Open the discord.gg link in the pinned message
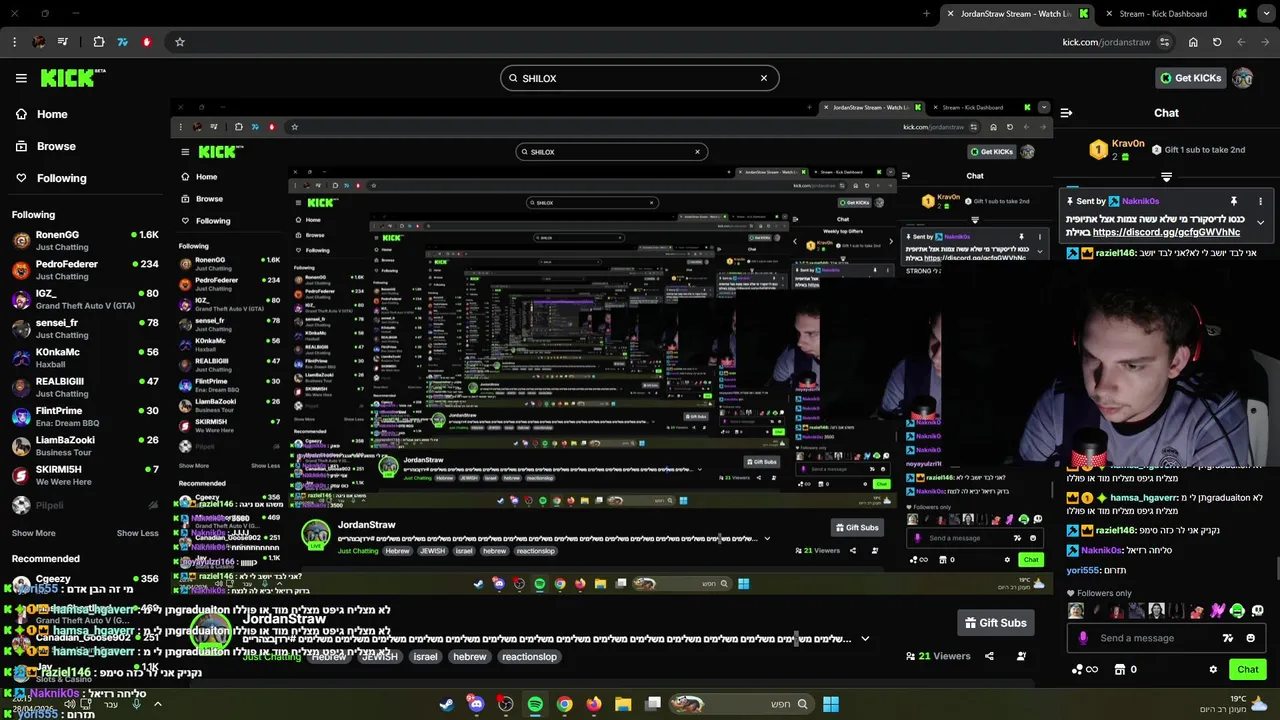 click(1166, 232)
